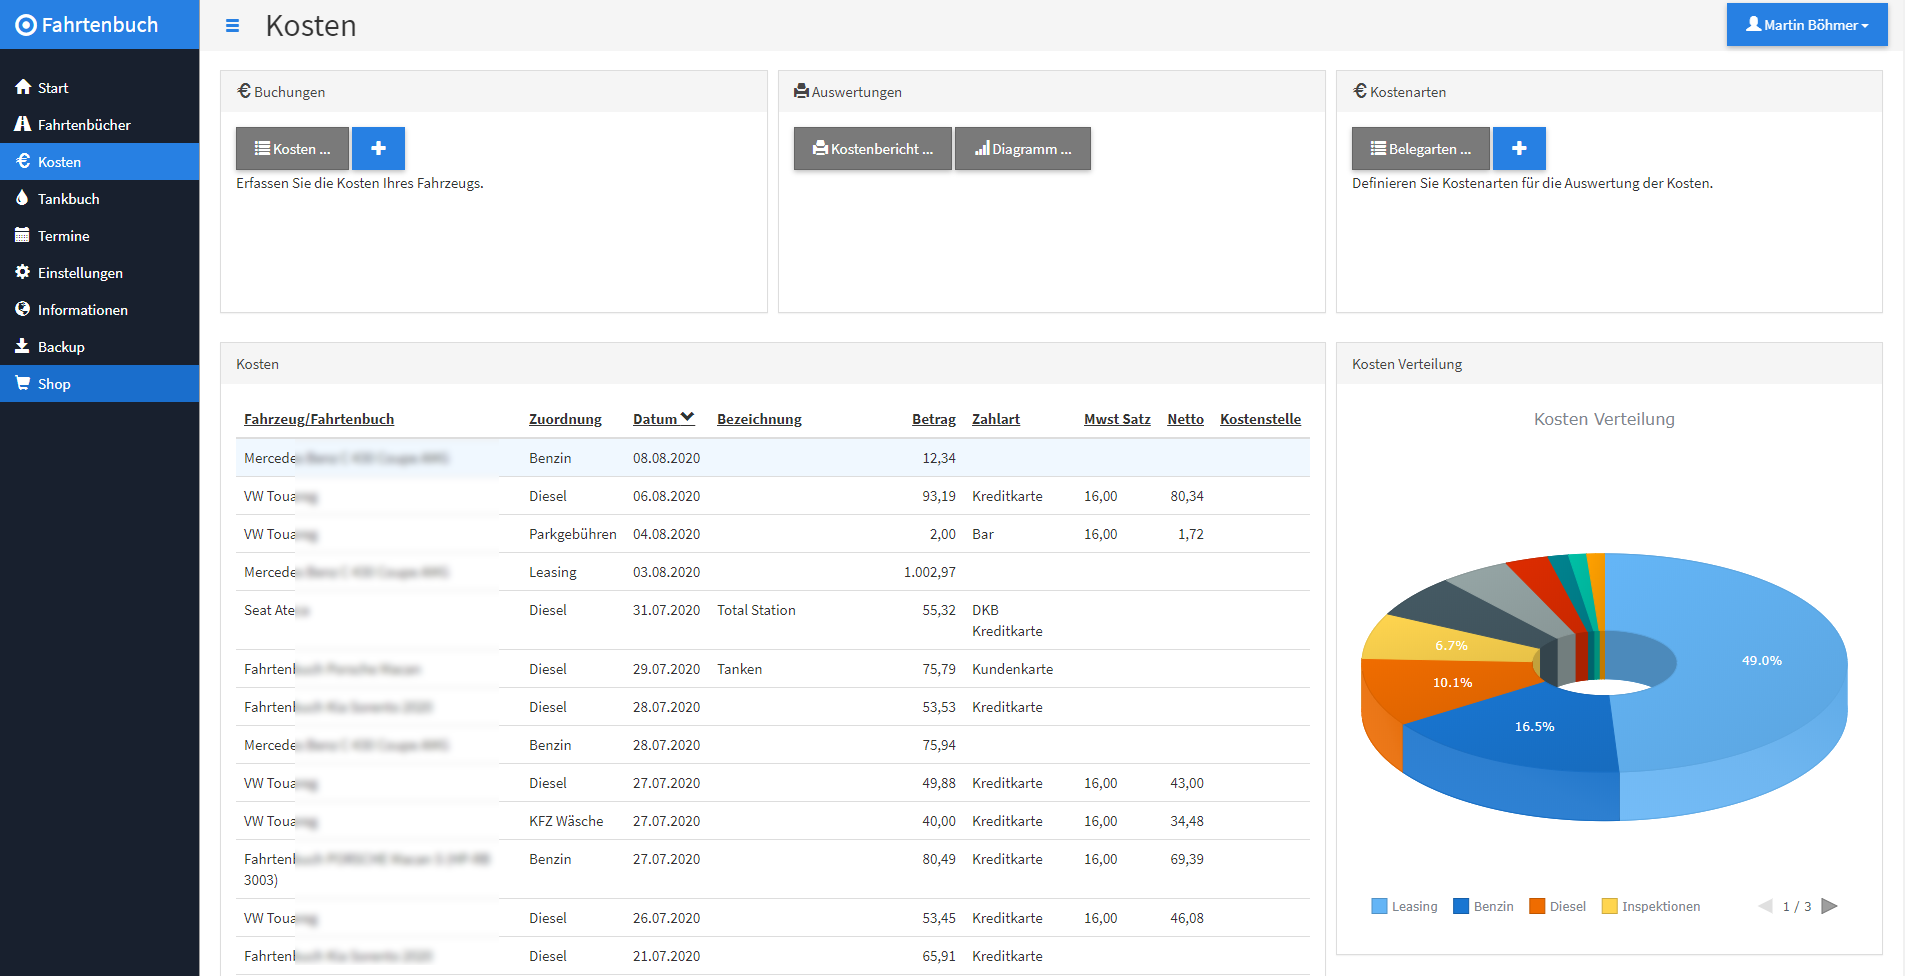
Task: Toggle Leasing legend swatch in chart
Action: [1379, 906]
